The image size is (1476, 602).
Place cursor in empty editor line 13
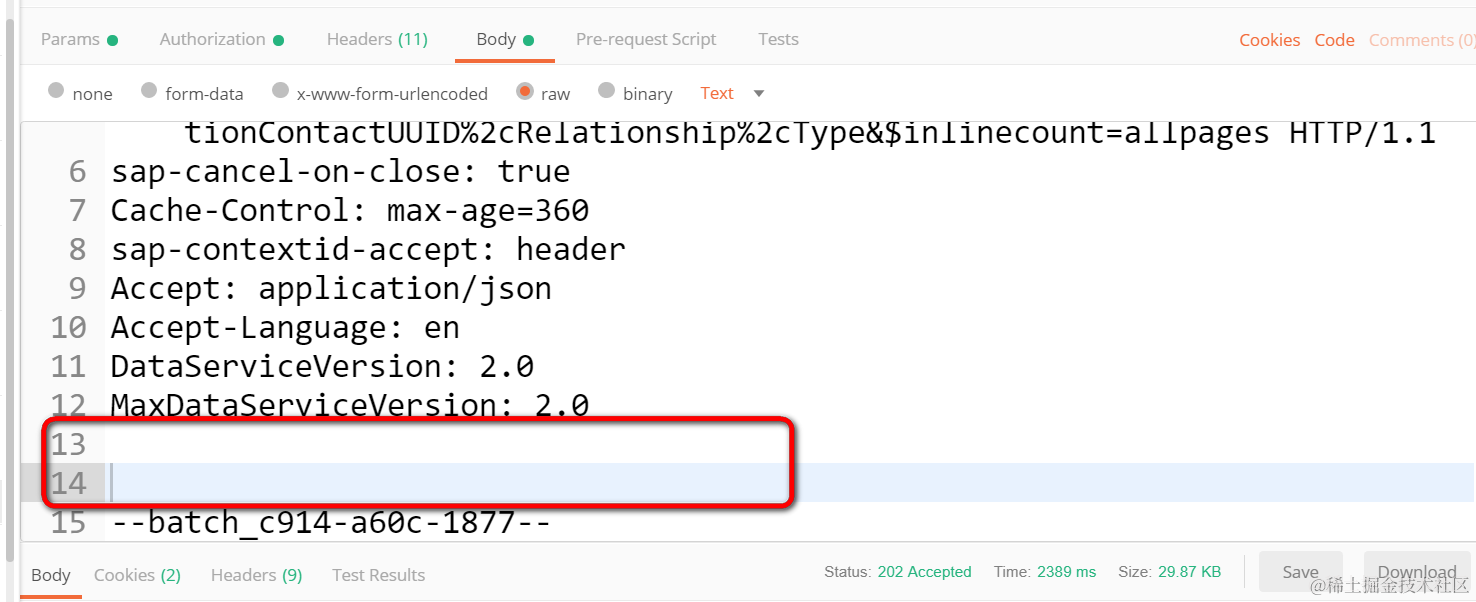[x=790, y=444]
